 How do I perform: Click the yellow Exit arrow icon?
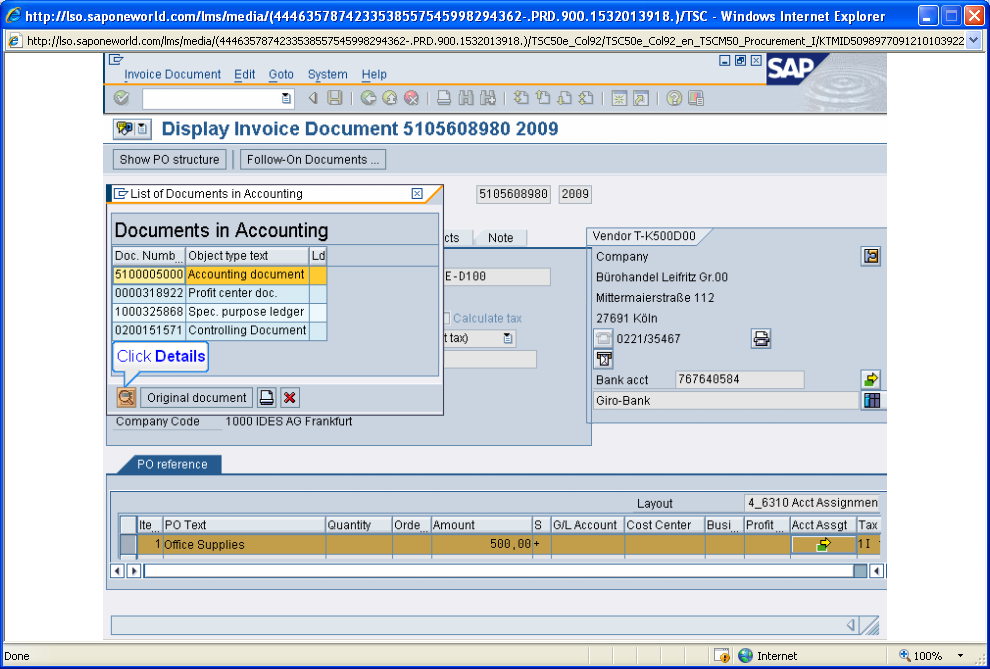pos(390,98)
